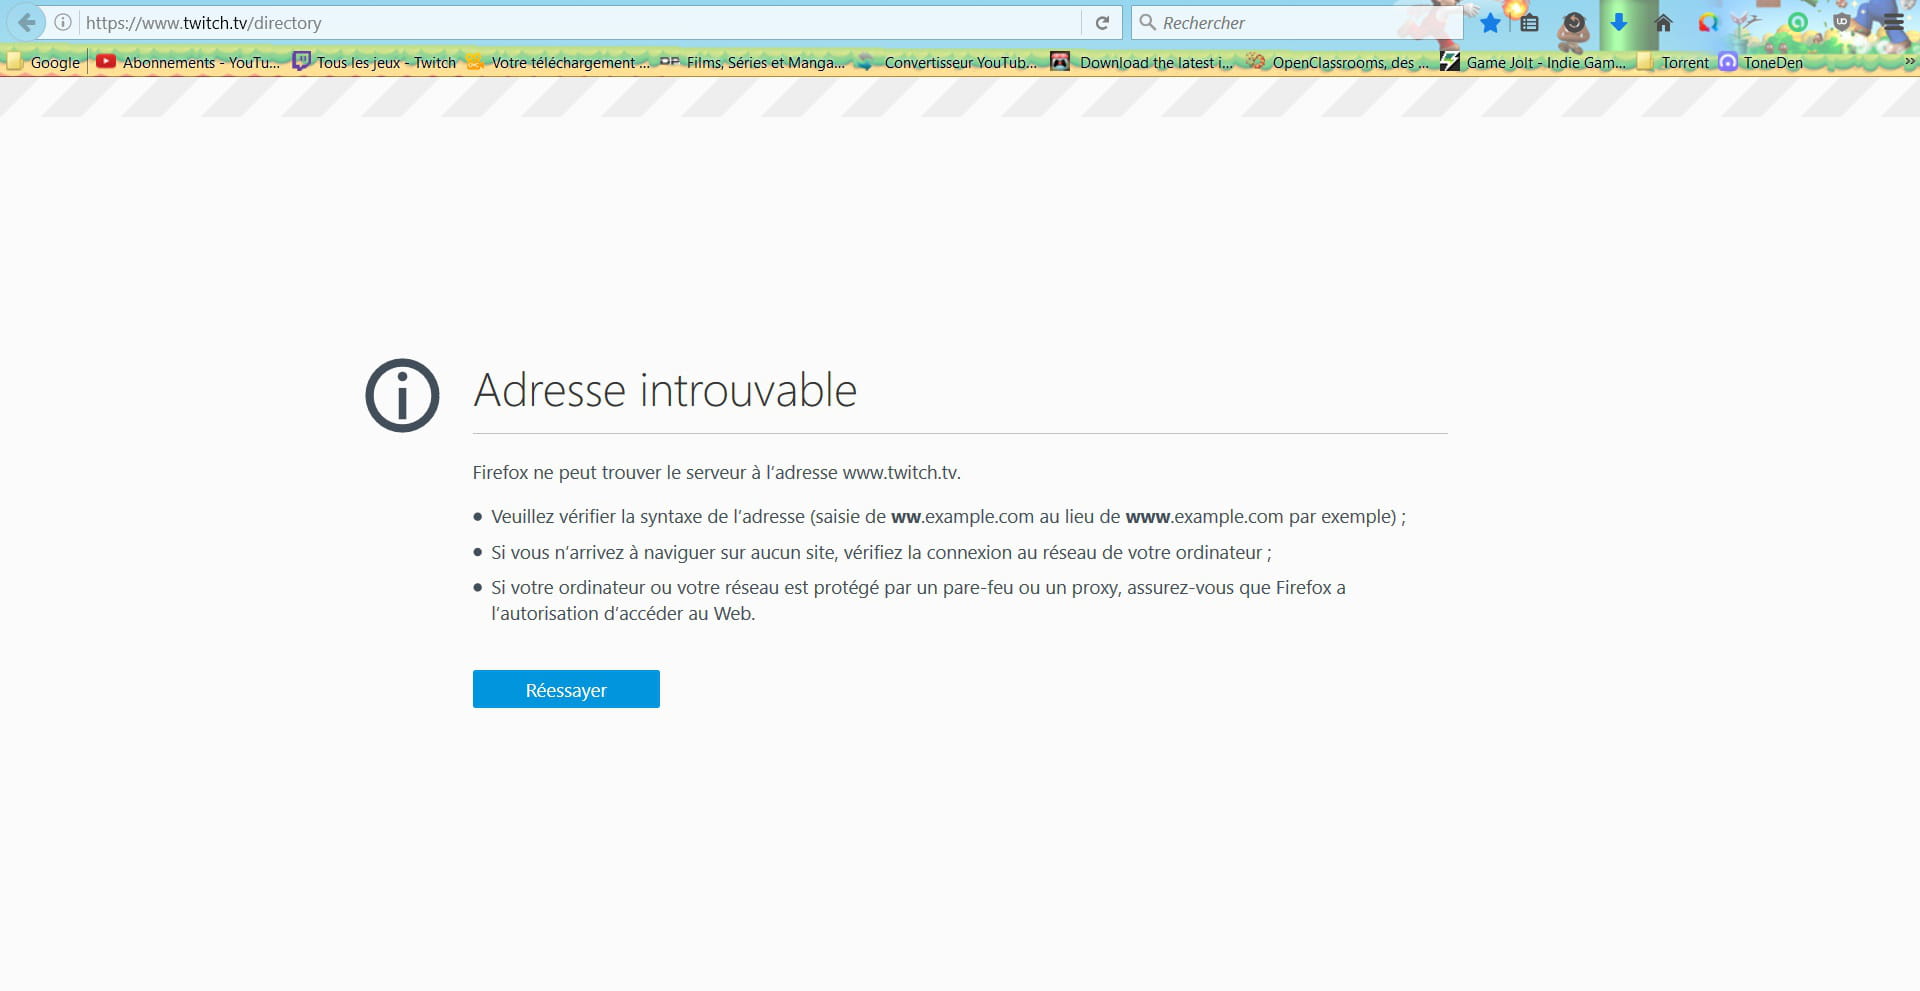Go to the home page icon
This screenshot has width=1920, height=991.
tap(1663, 23)
